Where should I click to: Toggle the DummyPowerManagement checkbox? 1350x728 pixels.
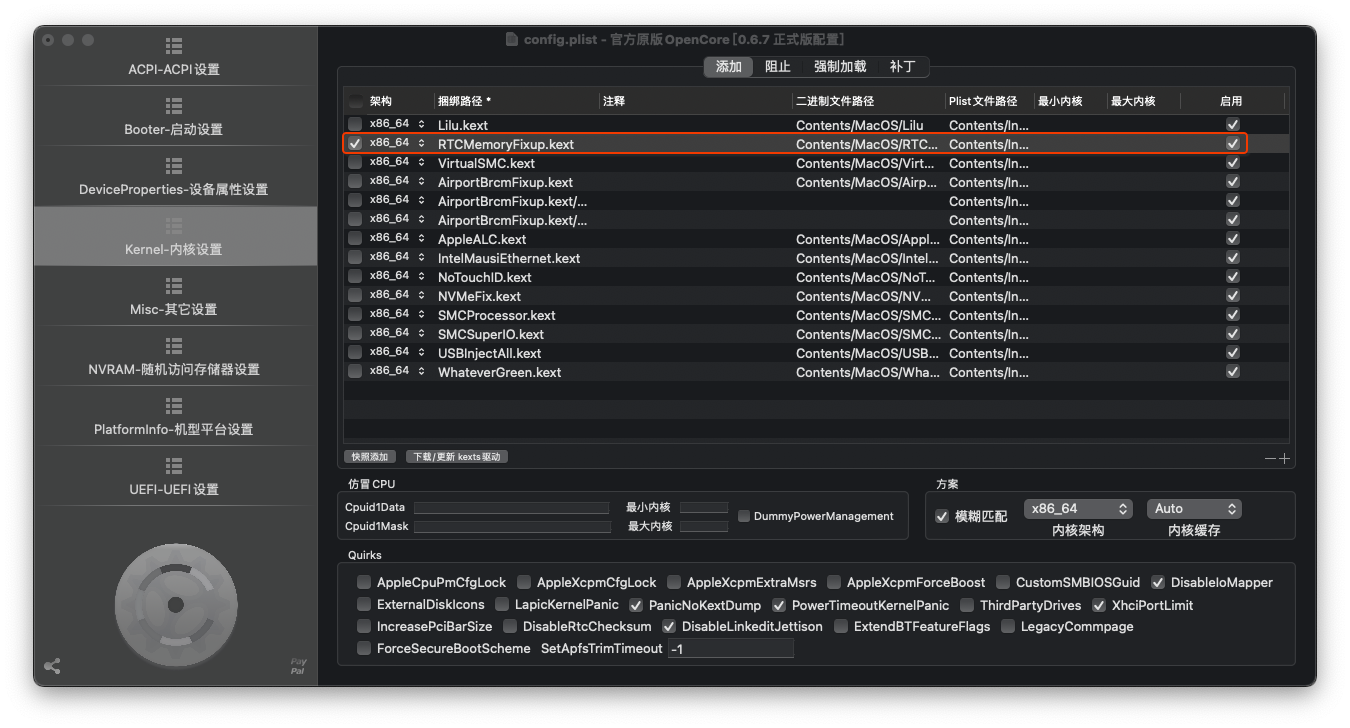coord(744,516)
